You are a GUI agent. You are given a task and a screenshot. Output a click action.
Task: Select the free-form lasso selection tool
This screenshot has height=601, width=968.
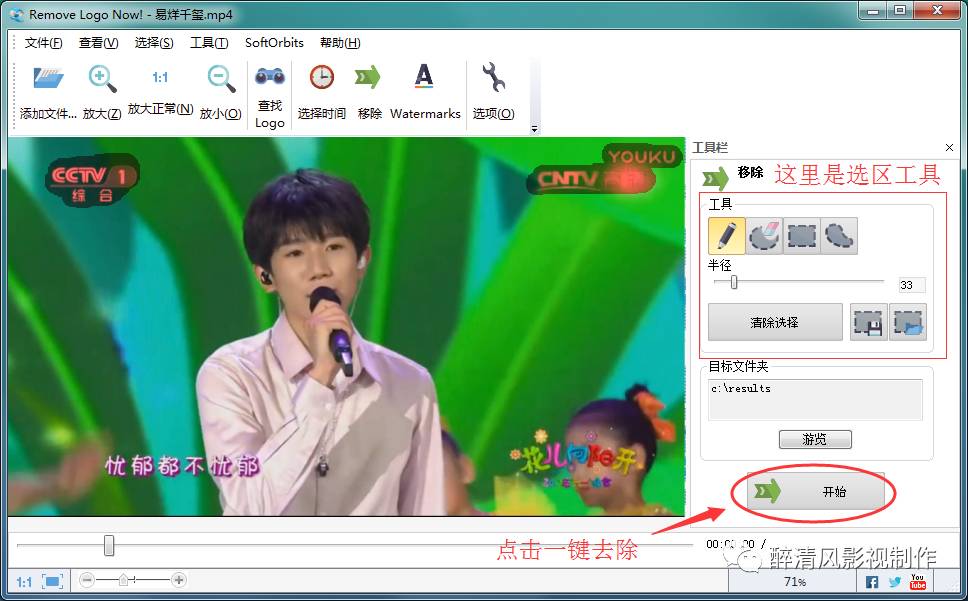coord(839,236)
